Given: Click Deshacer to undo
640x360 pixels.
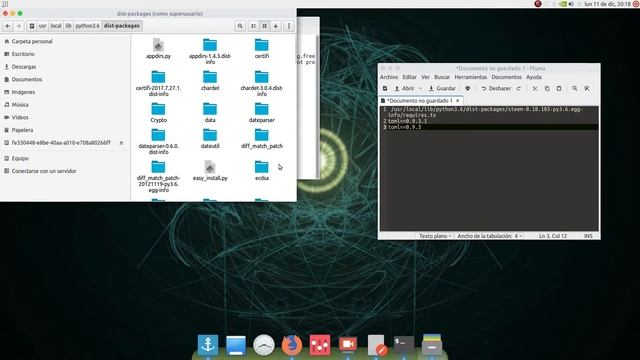Looking at the screenshot, I should pos(496,89).
